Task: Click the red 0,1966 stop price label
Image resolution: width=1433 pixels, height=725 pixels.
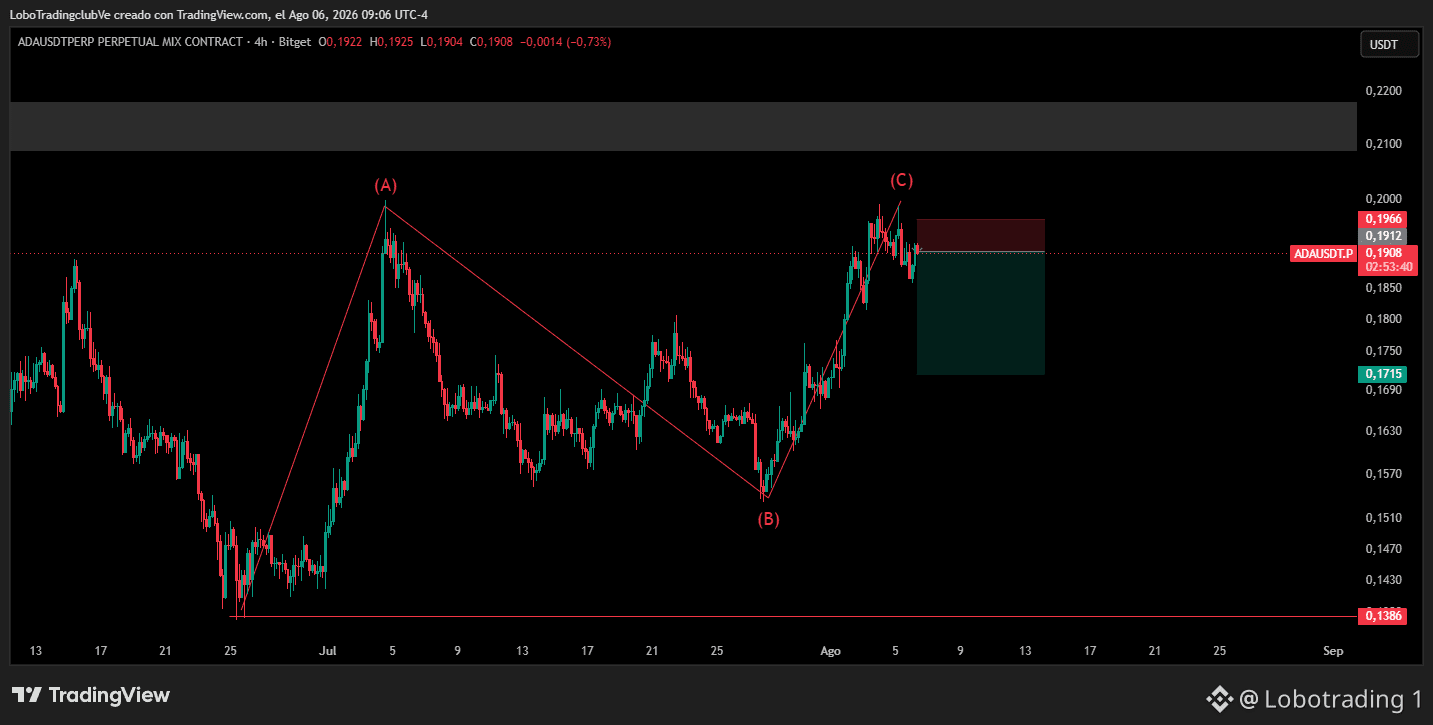Action: tap(1384, 219)
